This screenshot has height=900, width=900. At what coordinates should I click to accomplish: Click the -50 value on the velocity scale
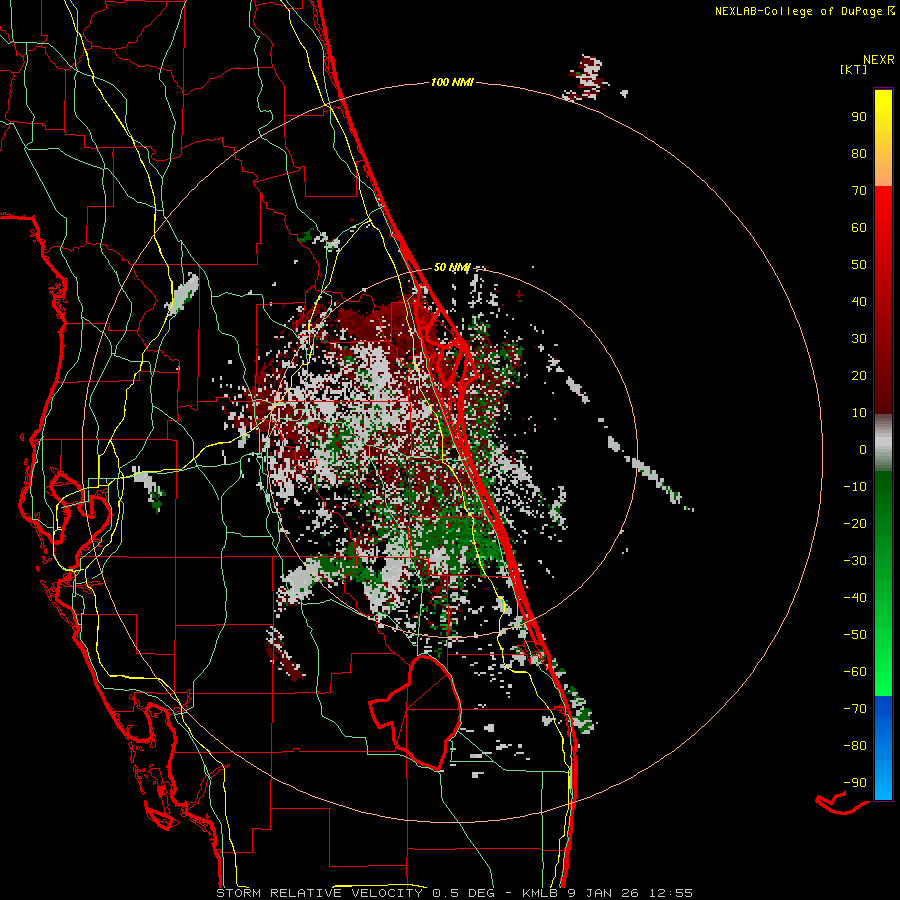click(x=855, y=635)
